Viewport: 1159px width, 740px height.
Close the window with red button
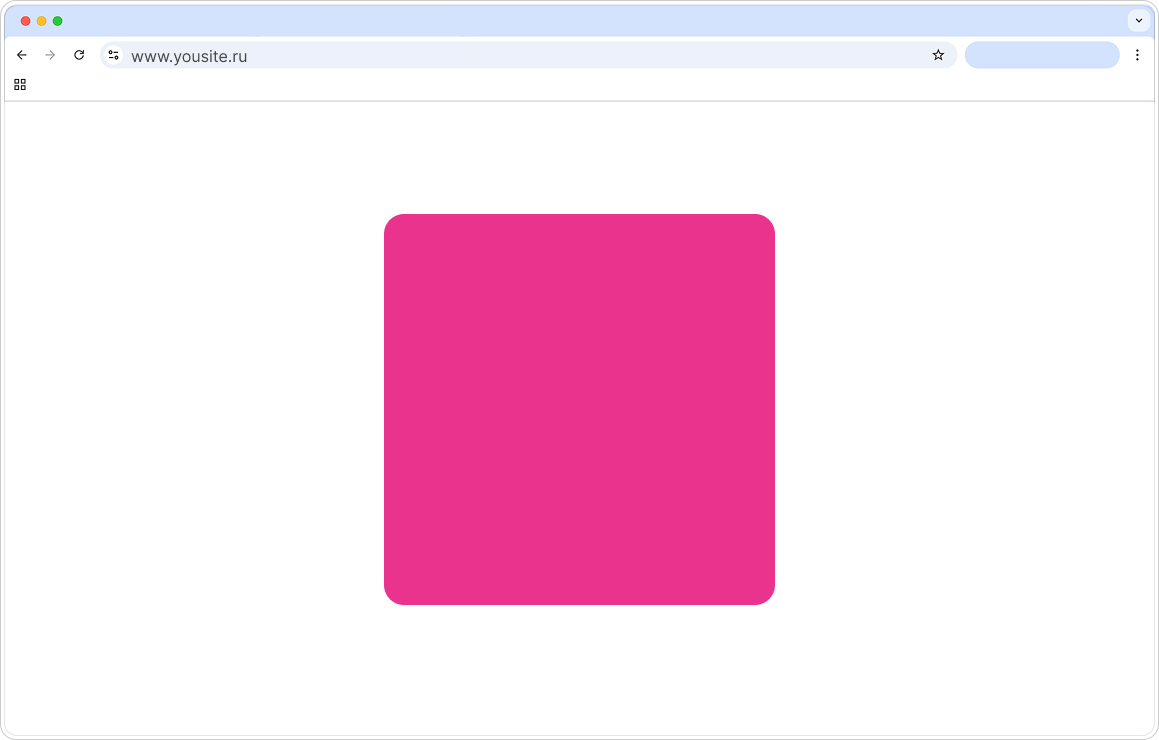click(x=25, y=21)
